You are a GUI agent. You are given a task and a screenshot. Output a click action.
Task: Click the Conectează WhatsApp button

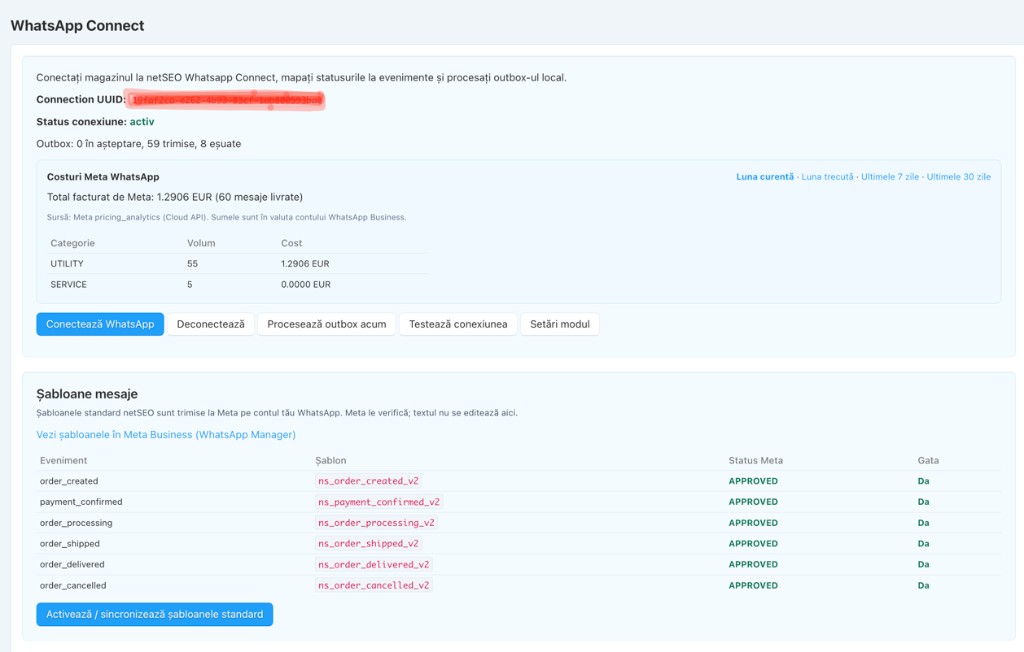pos(100,324)
